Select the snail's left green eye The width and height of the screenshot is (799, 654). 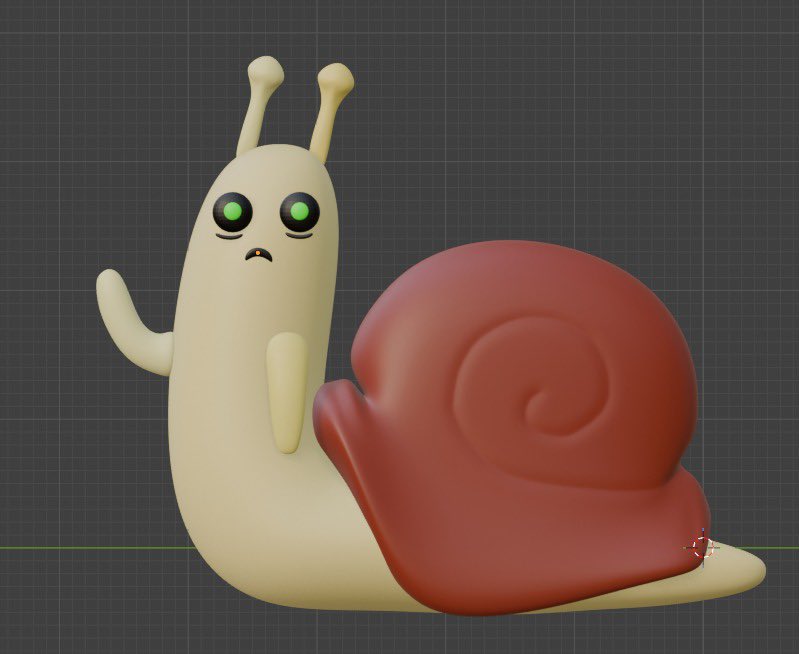pos(232,211)
